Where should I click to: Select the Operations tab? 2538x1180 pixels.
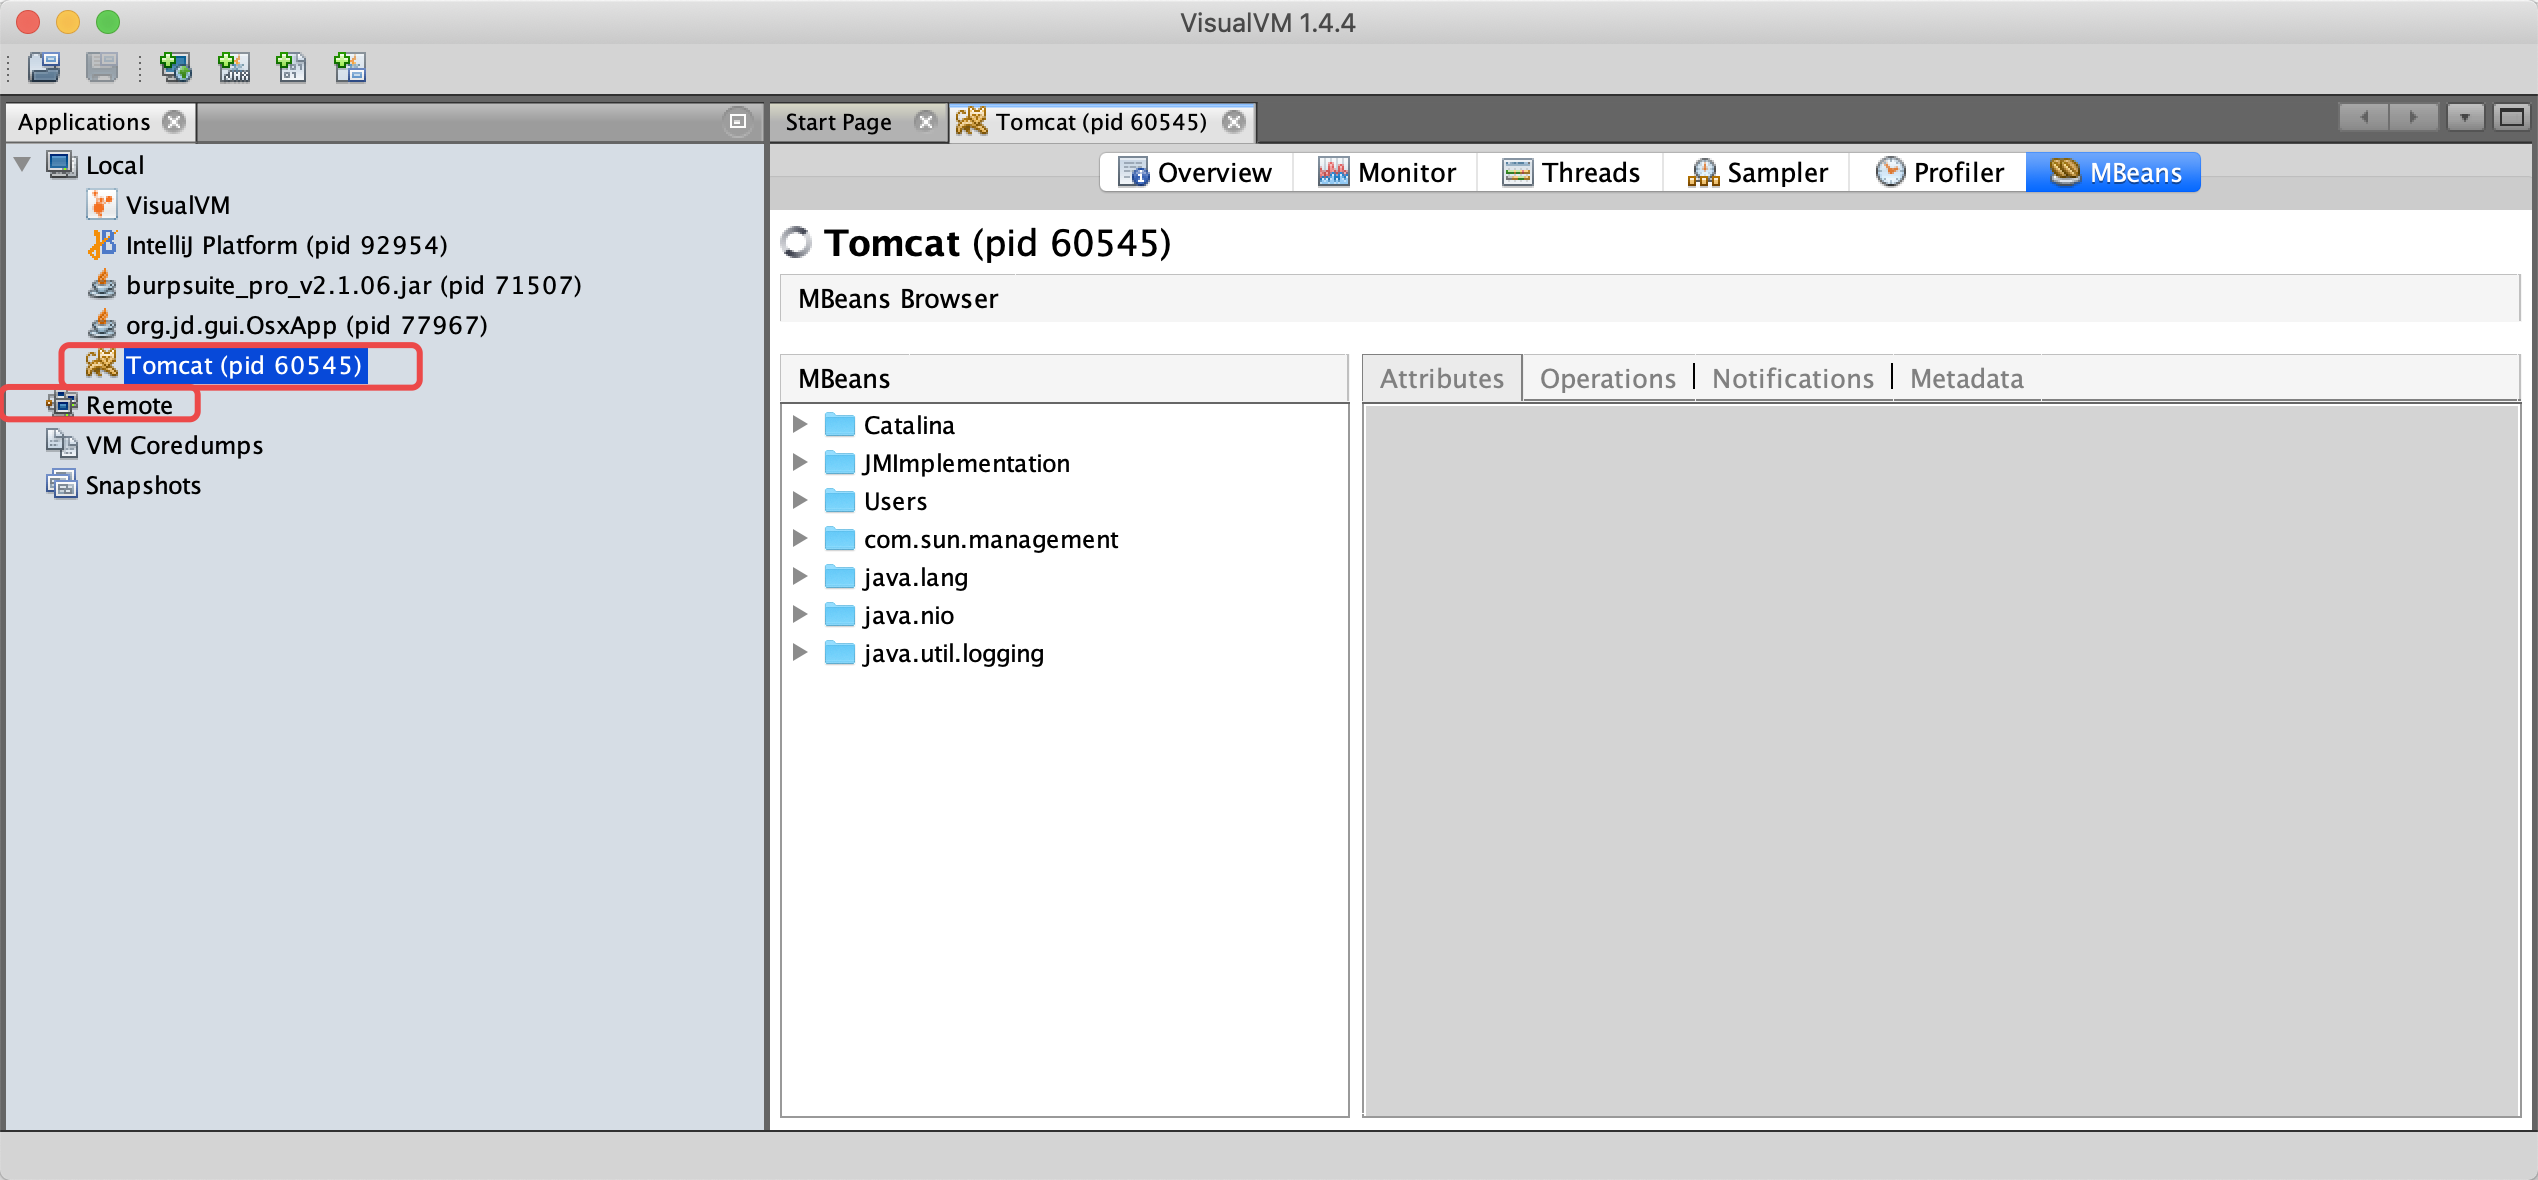pos(1607,379)
